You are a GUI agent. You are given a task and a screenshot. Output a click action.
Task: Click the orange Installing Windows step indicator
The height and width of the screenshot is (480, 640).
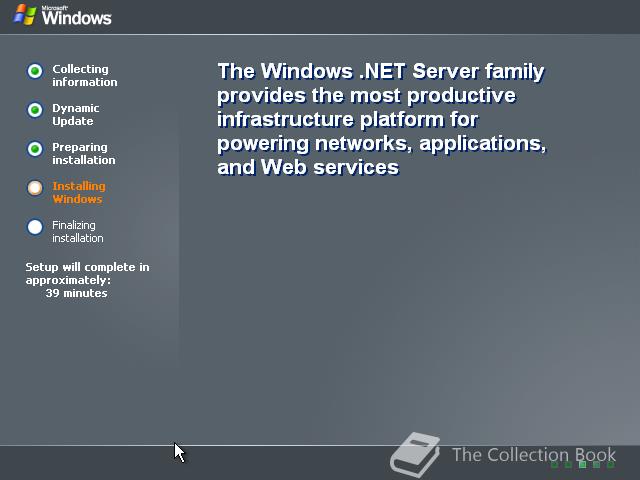(x=35, y=188)
